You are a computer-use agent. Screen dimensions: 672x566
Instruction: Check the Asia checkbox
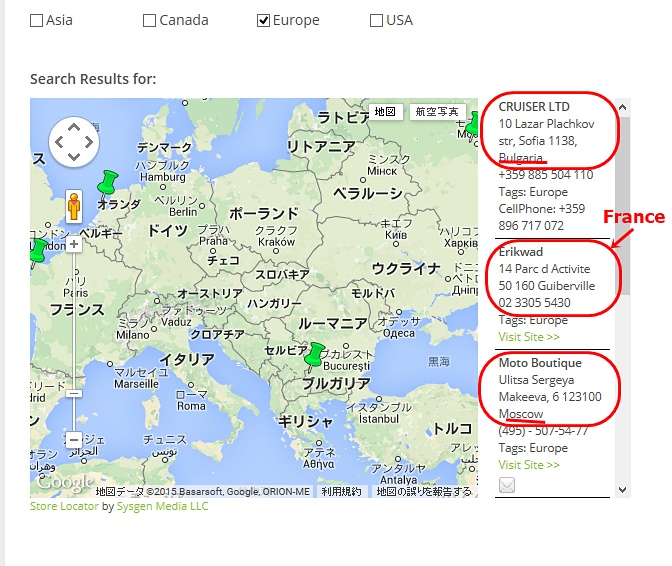pos(37,20)
